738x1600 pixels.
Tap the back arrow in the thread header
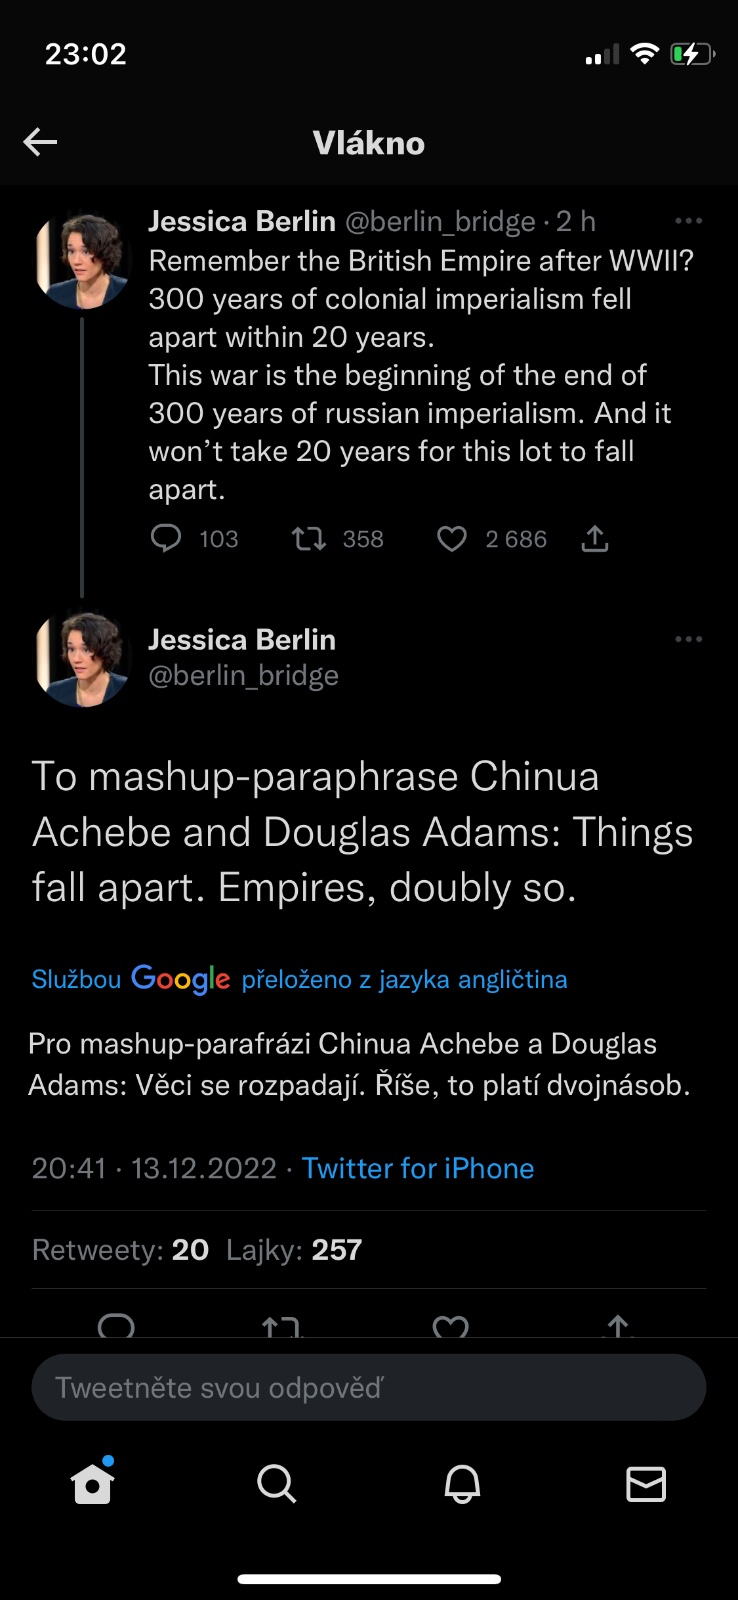click(x=40, y=142)
